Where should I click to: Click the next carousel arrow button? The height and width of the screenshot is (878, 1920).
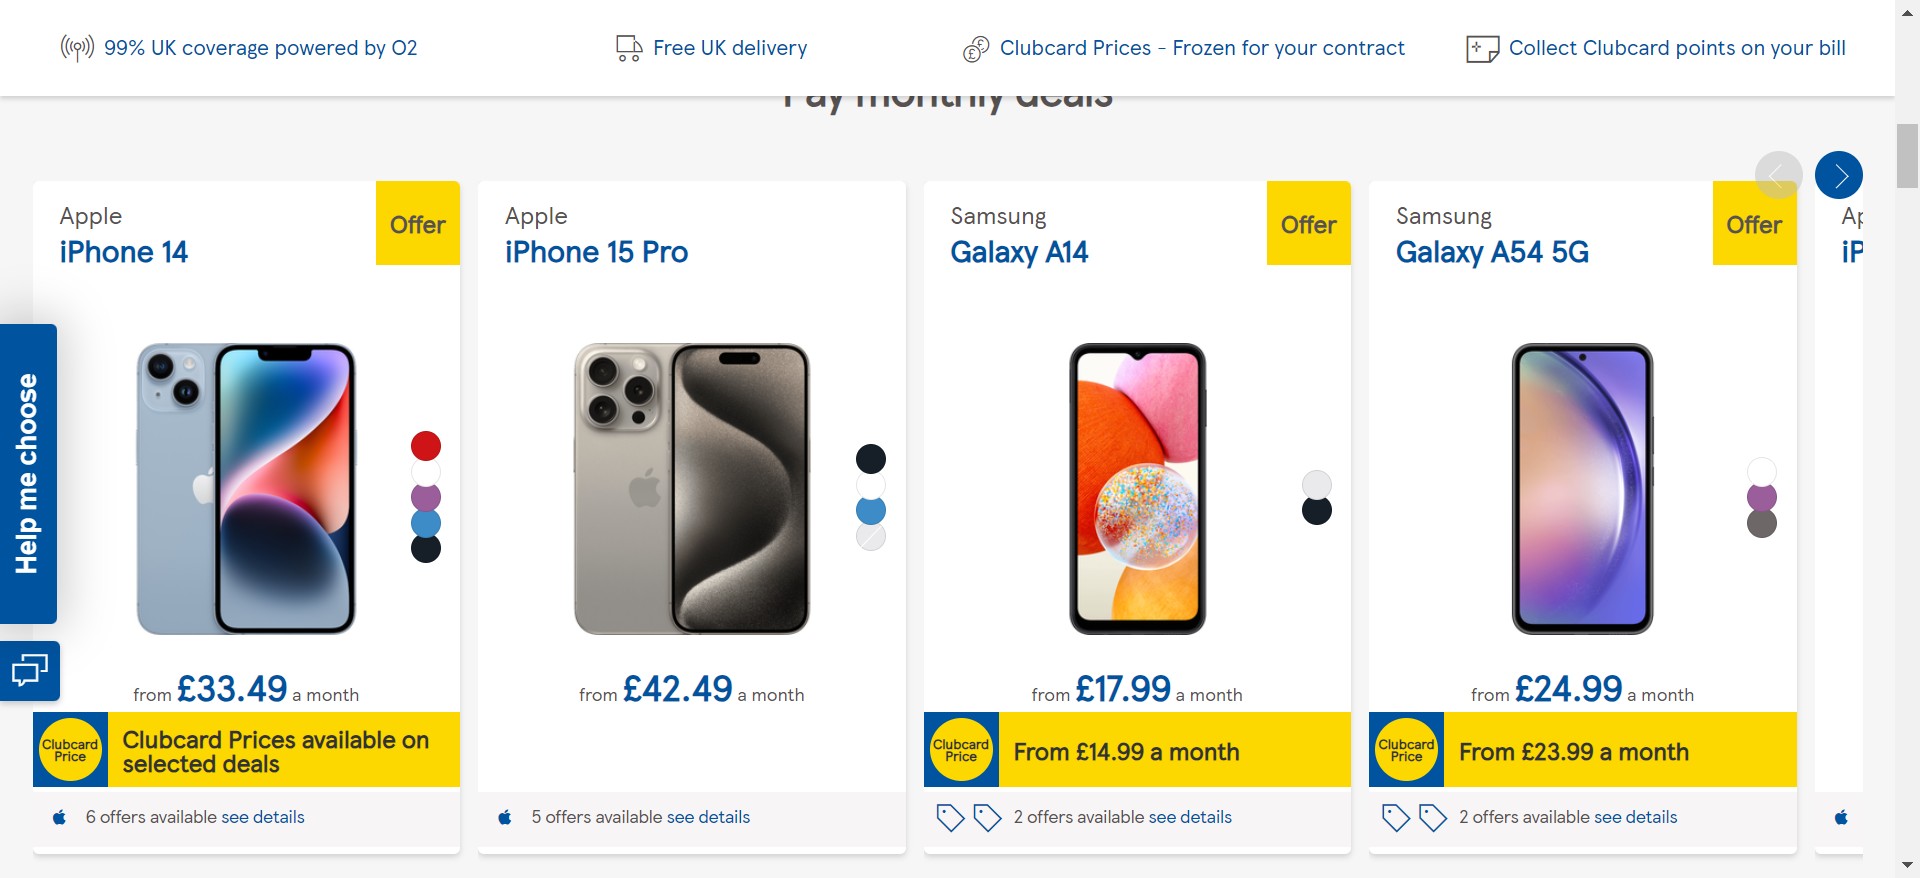1838,176
